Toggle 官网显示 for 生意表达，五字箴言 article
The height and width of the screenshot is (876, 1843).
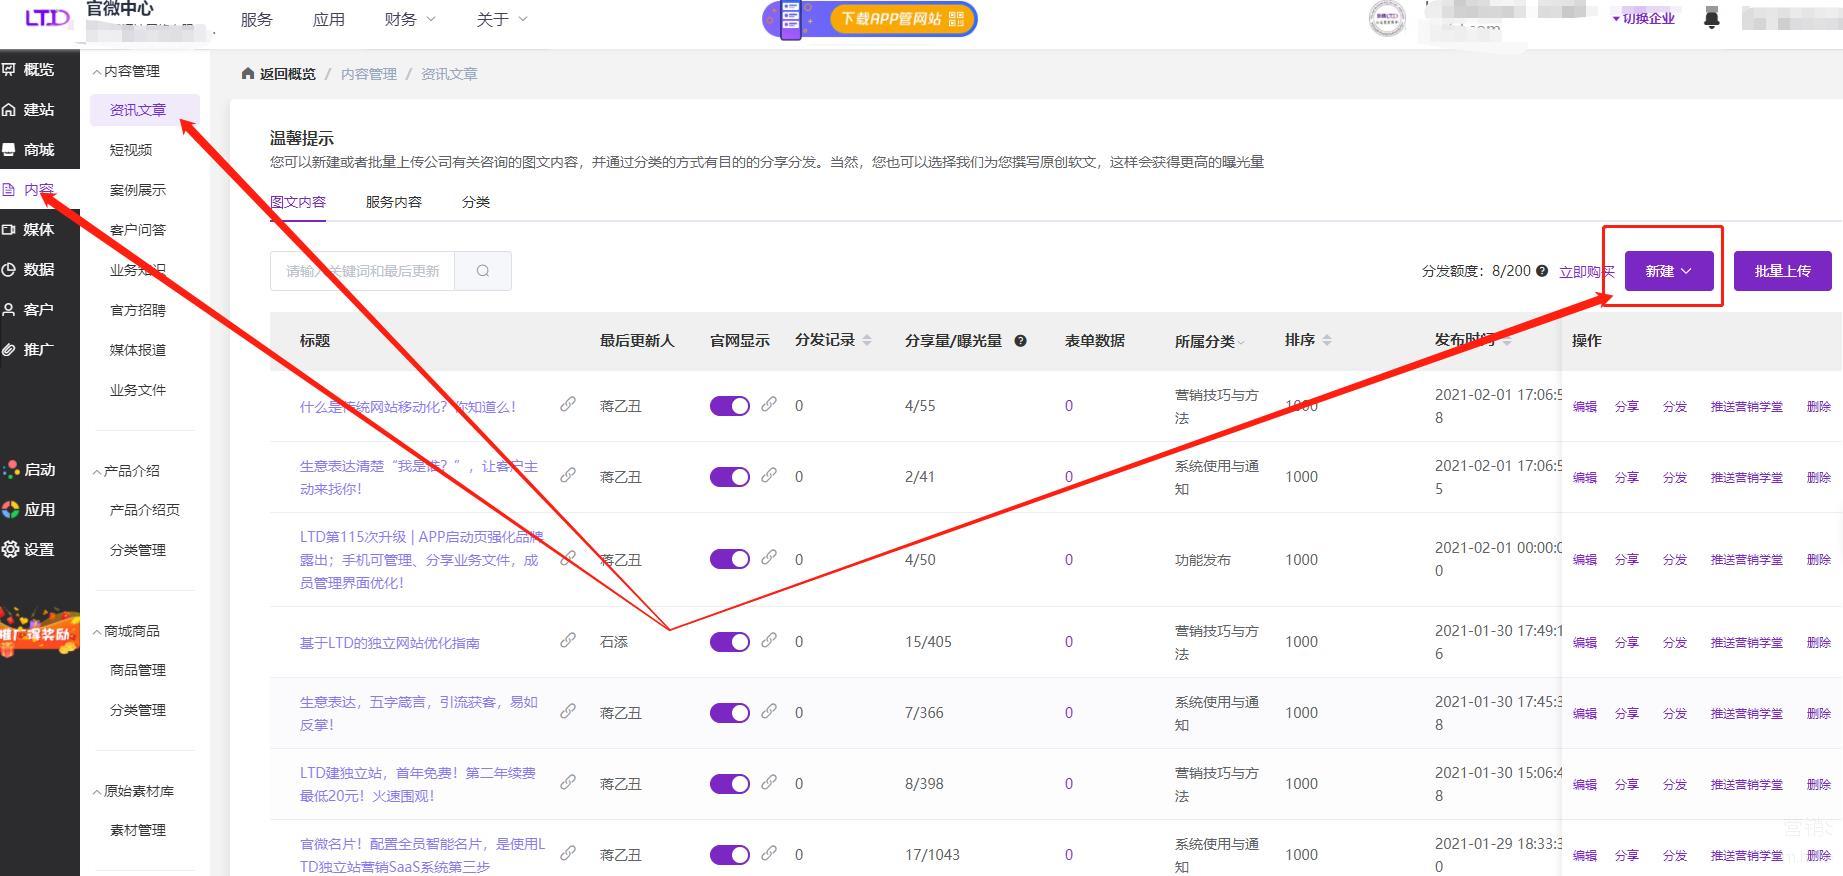[729, 713]
